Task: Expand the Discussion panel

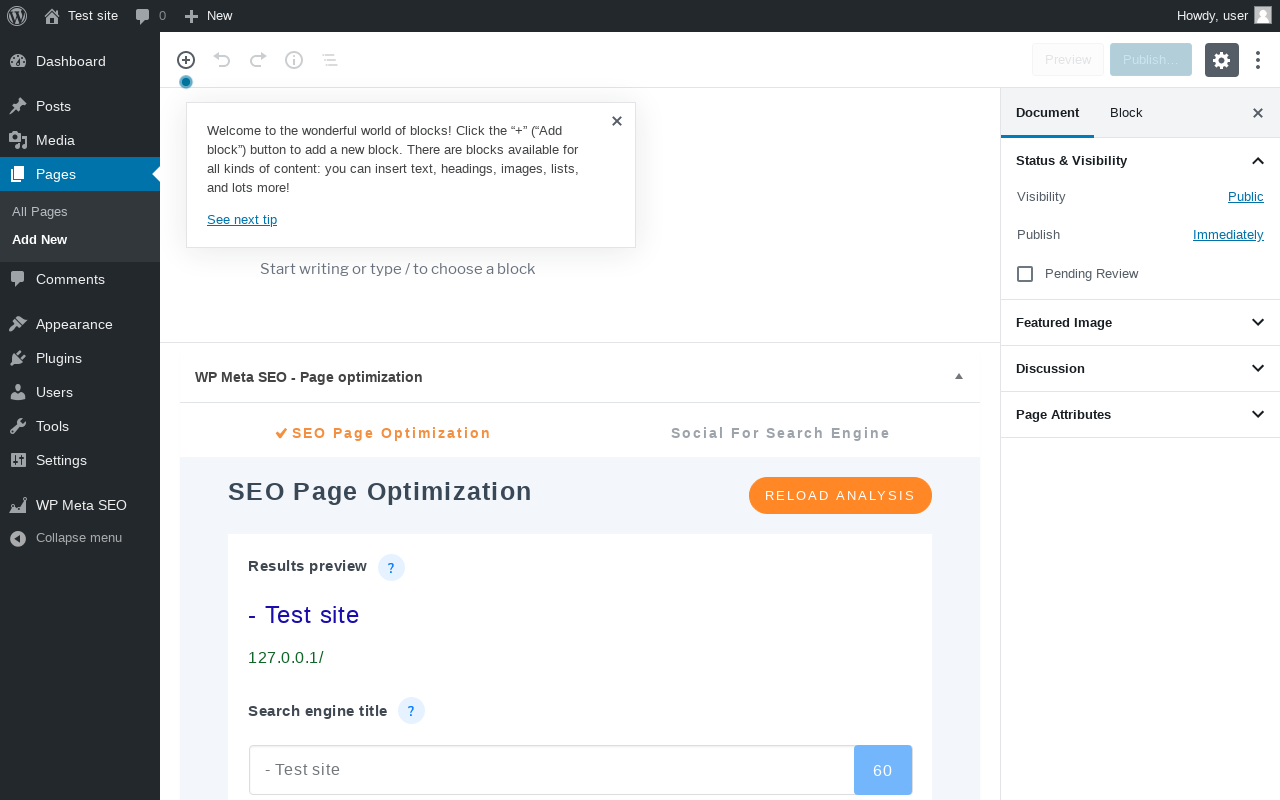Action: (x=1257, y=369)
